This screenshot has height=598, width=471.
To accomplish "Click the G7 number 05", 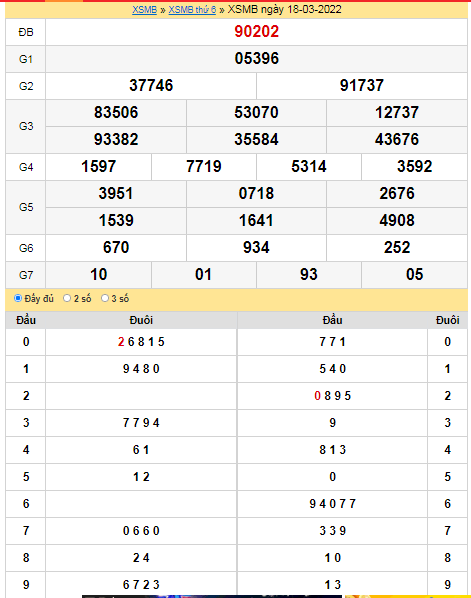I will click(415, 275).
